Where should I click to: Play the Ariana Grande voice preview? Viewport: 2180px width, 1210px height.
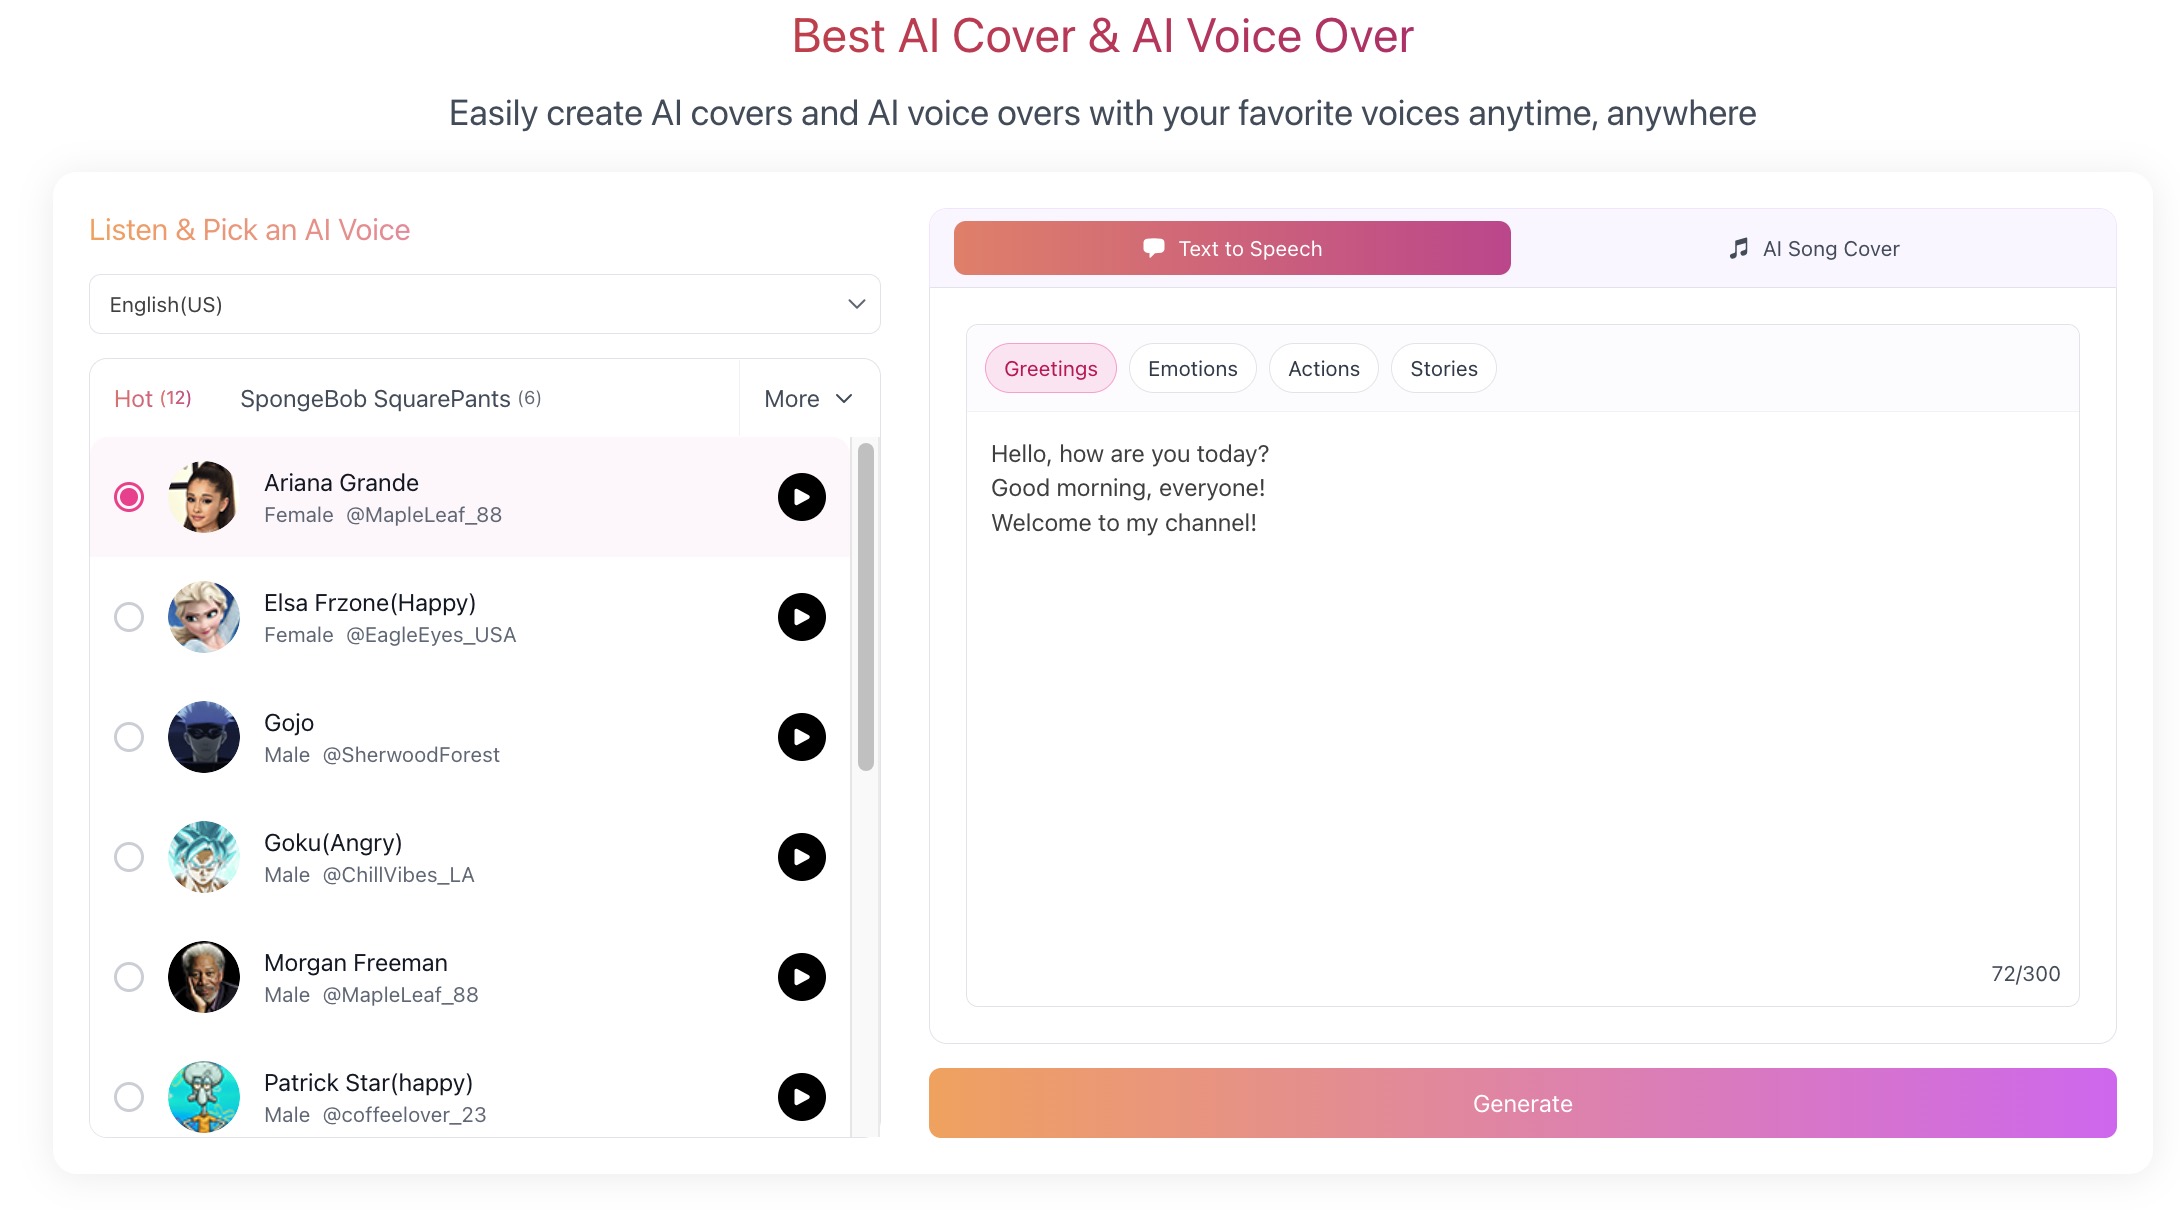coord(801,497)
